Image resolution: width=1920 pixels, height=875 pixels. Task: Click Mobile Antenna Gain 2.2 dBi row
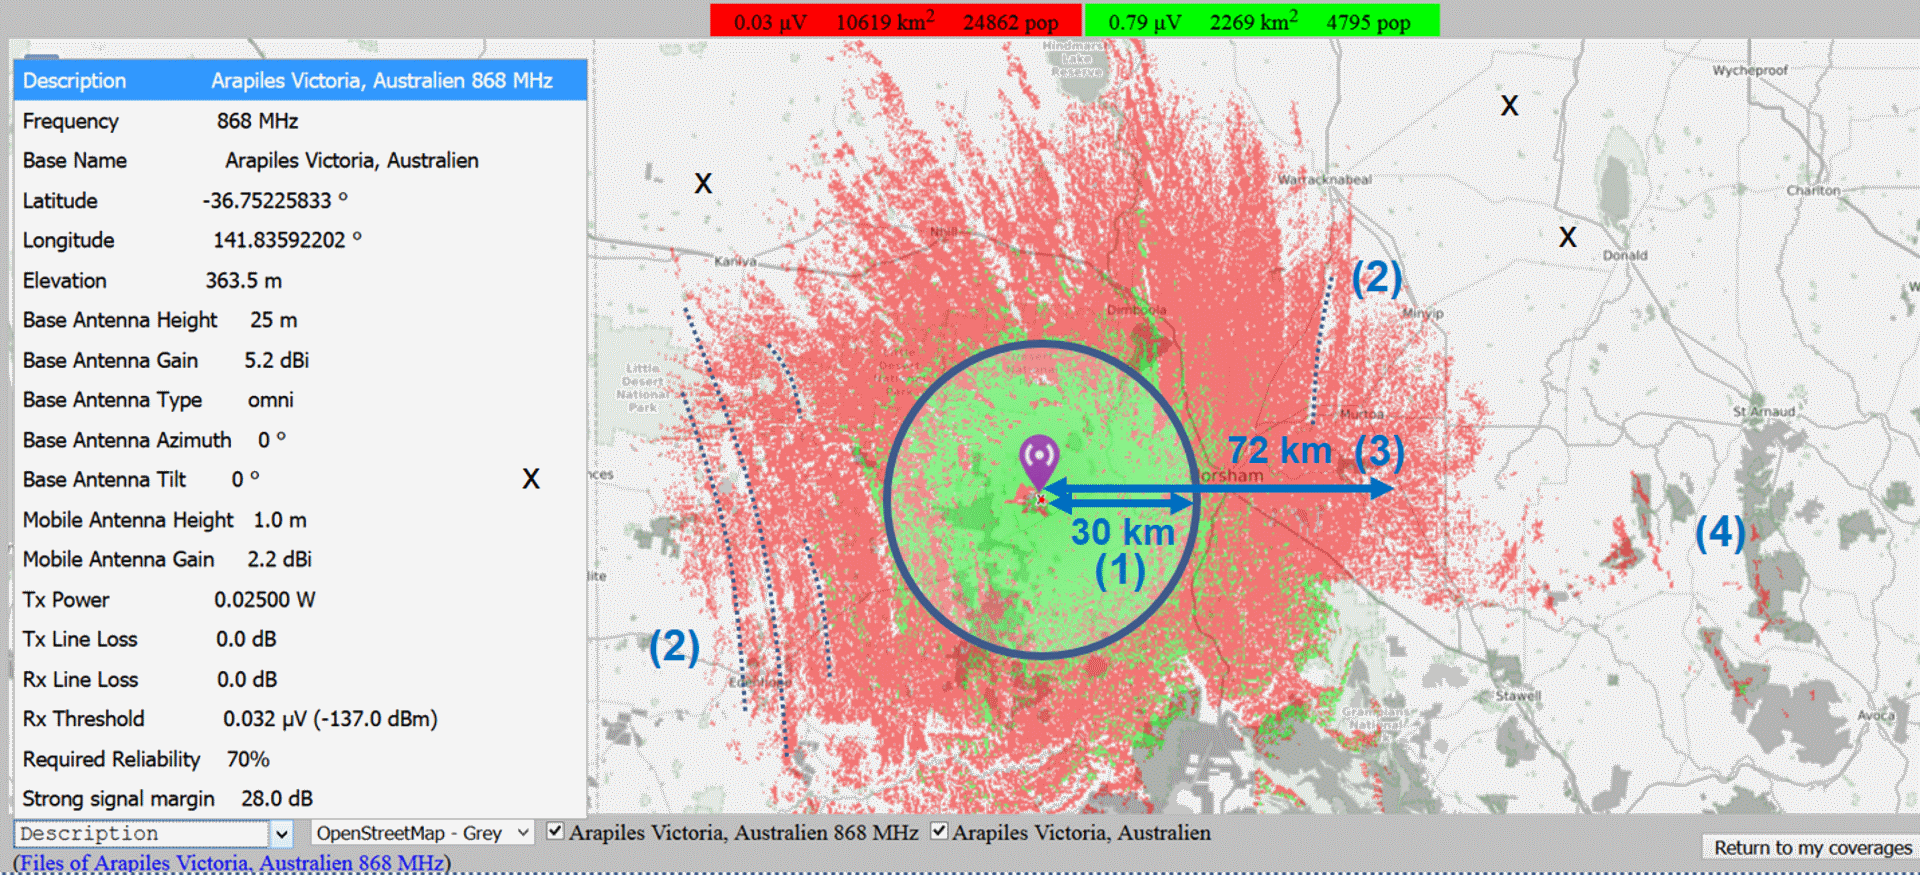(300, 559)
